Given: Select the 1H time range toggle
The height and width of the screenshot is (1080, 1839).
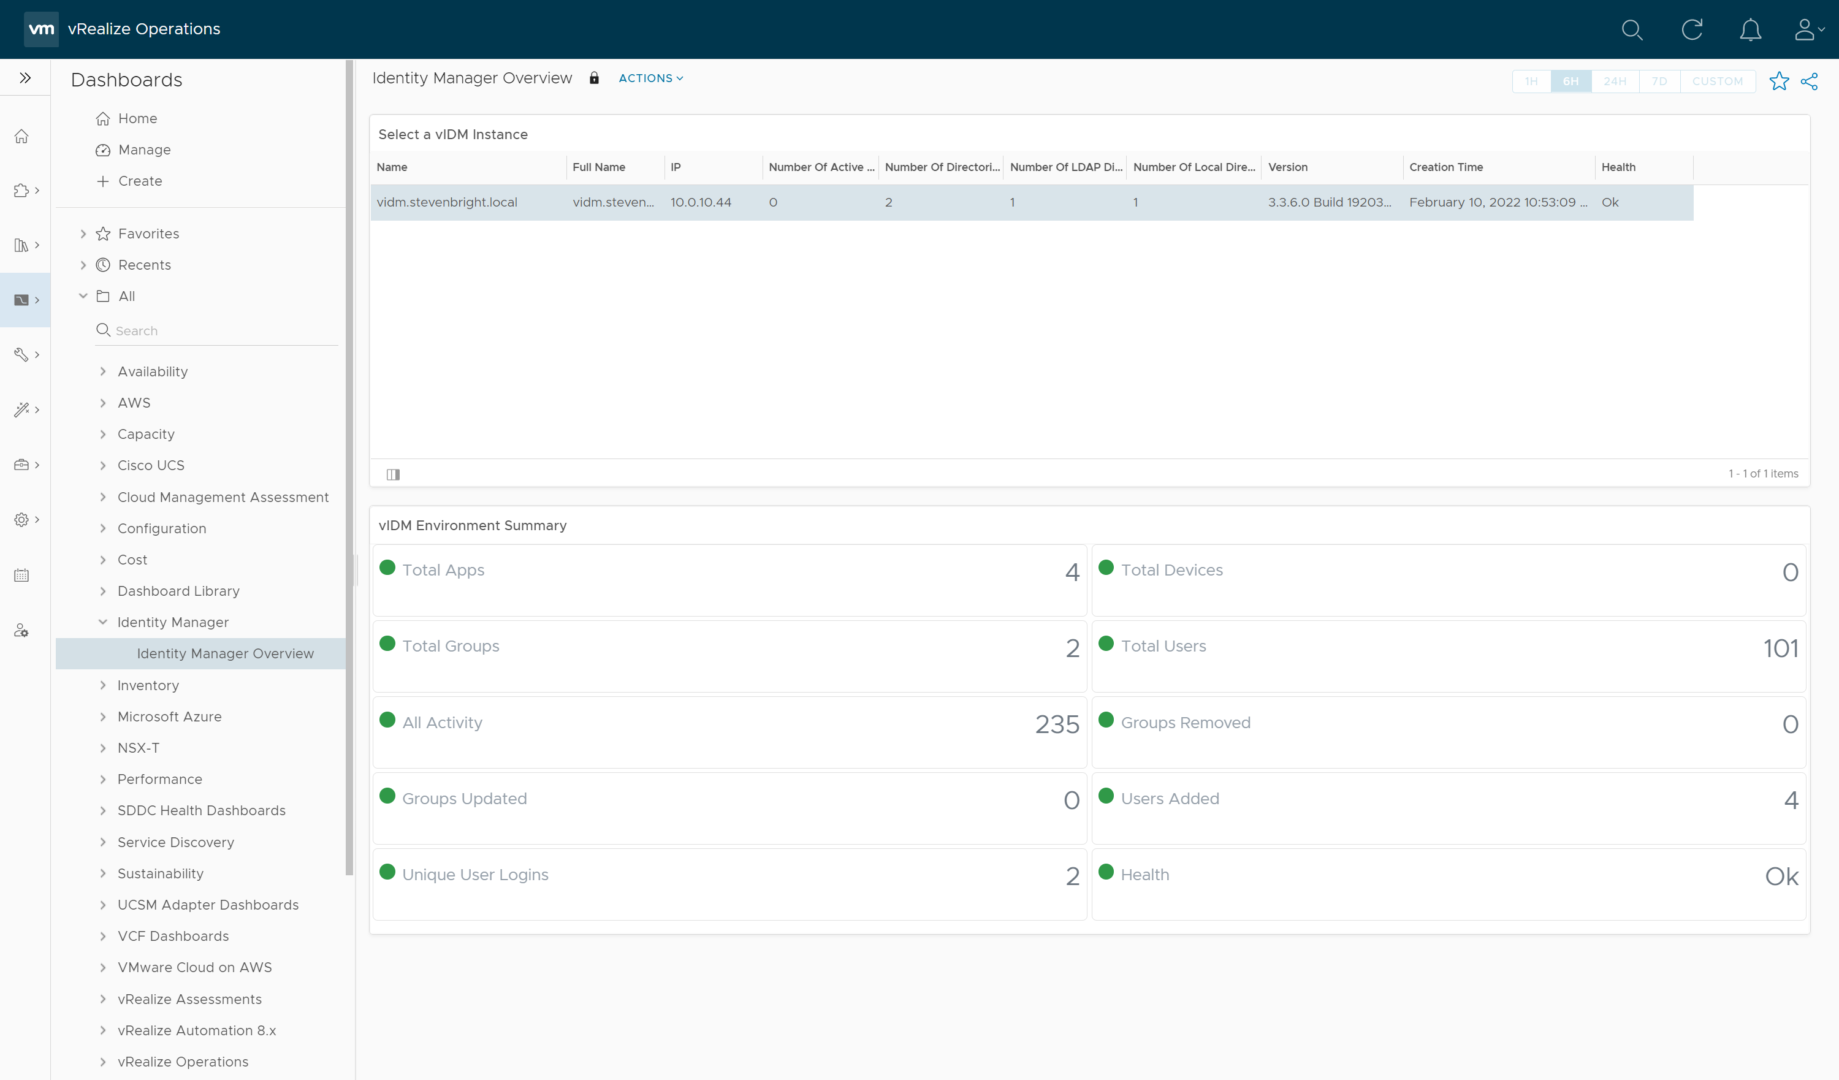Looking at the screenshot, I should (x=1531, y=81).
